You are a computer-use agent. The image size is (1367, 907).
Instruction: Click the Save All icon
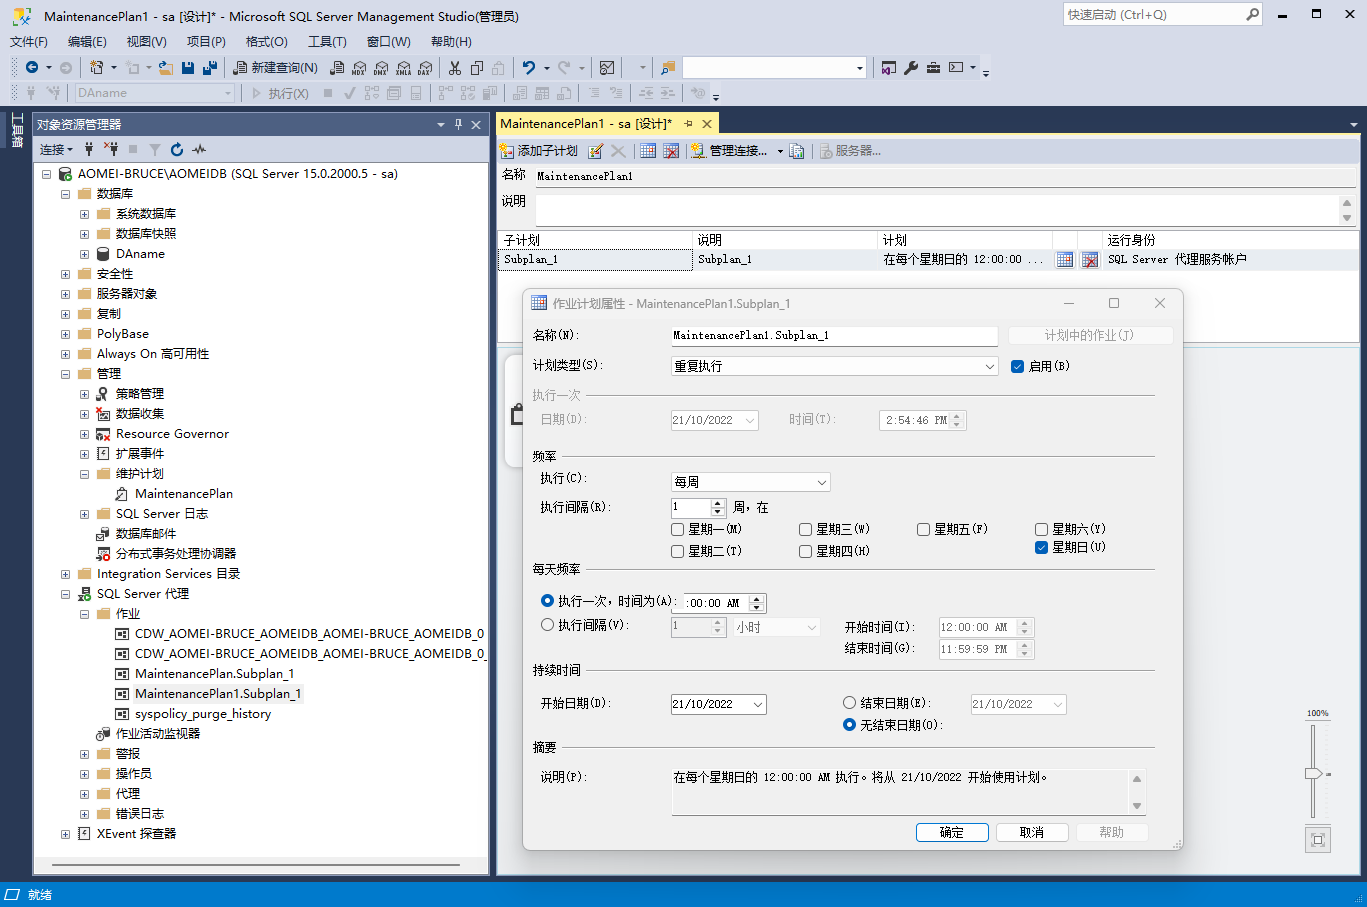pos(210,67)
